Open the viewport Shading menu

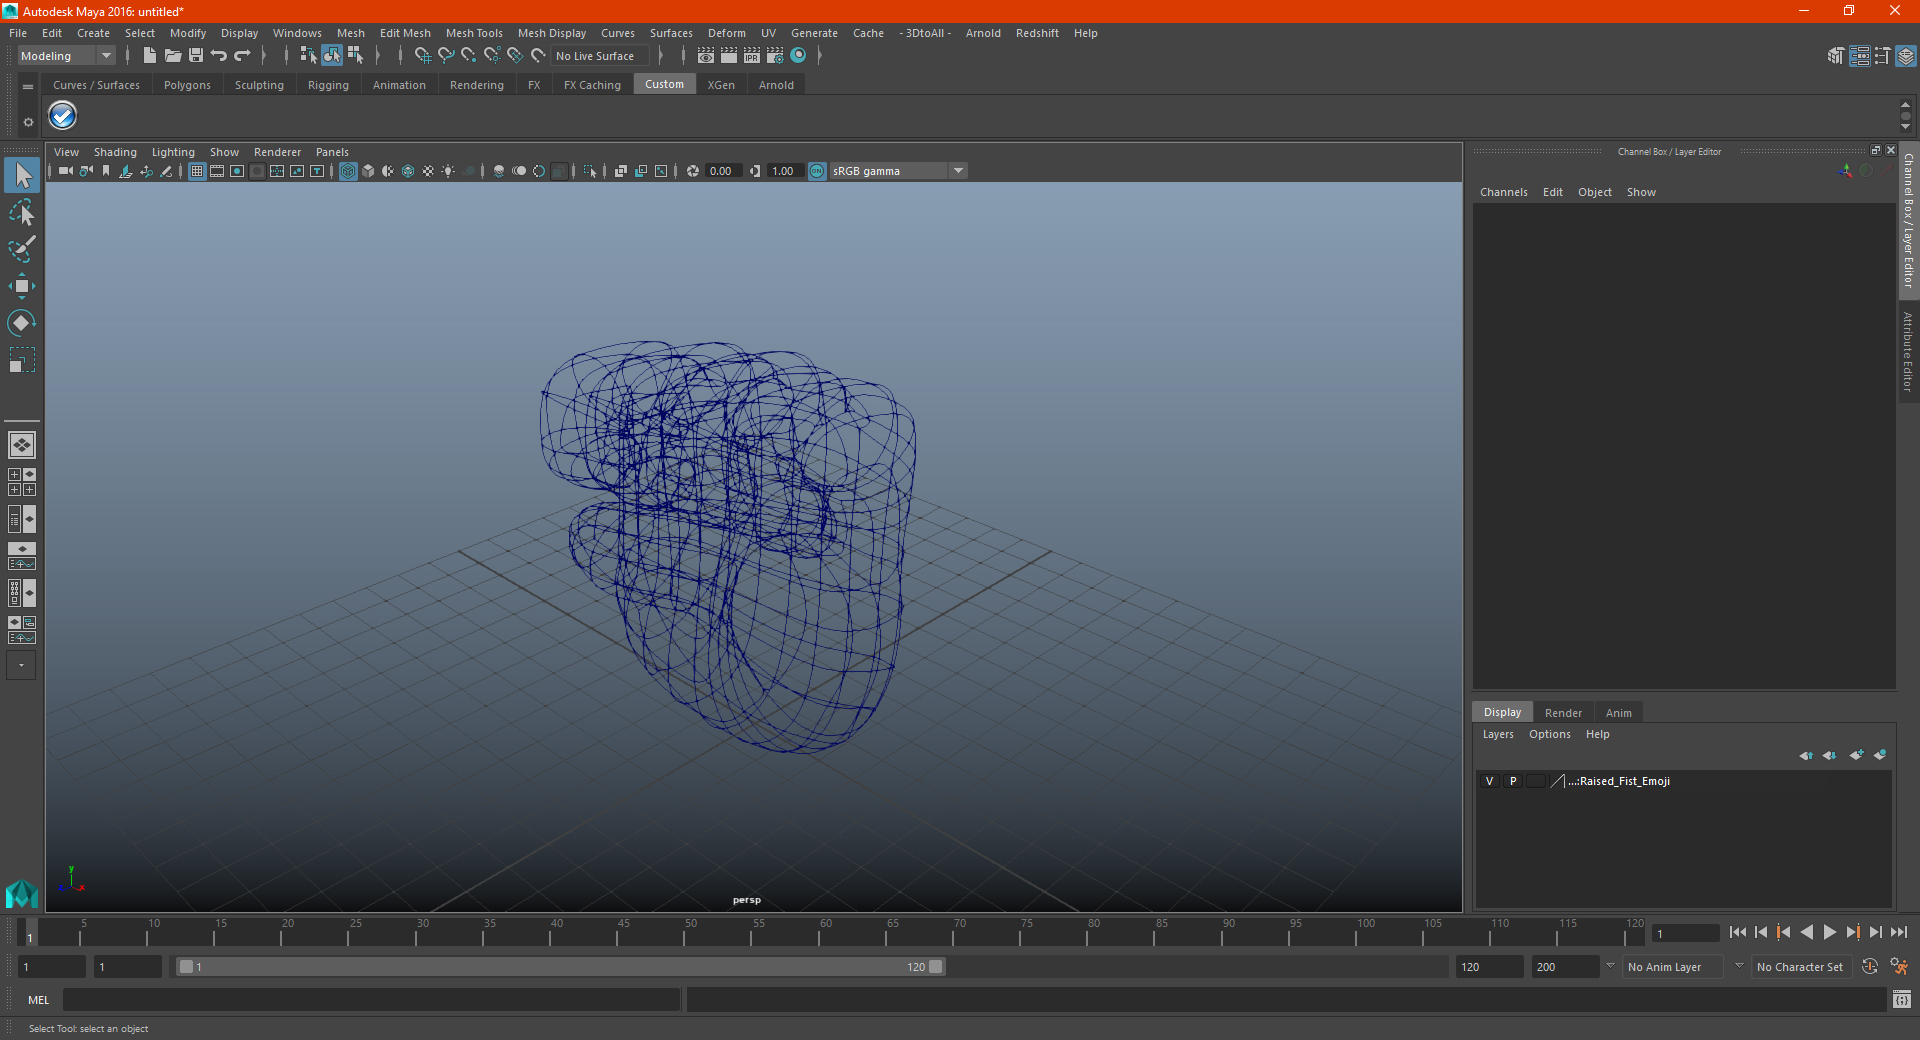click(x=115, y=152)
